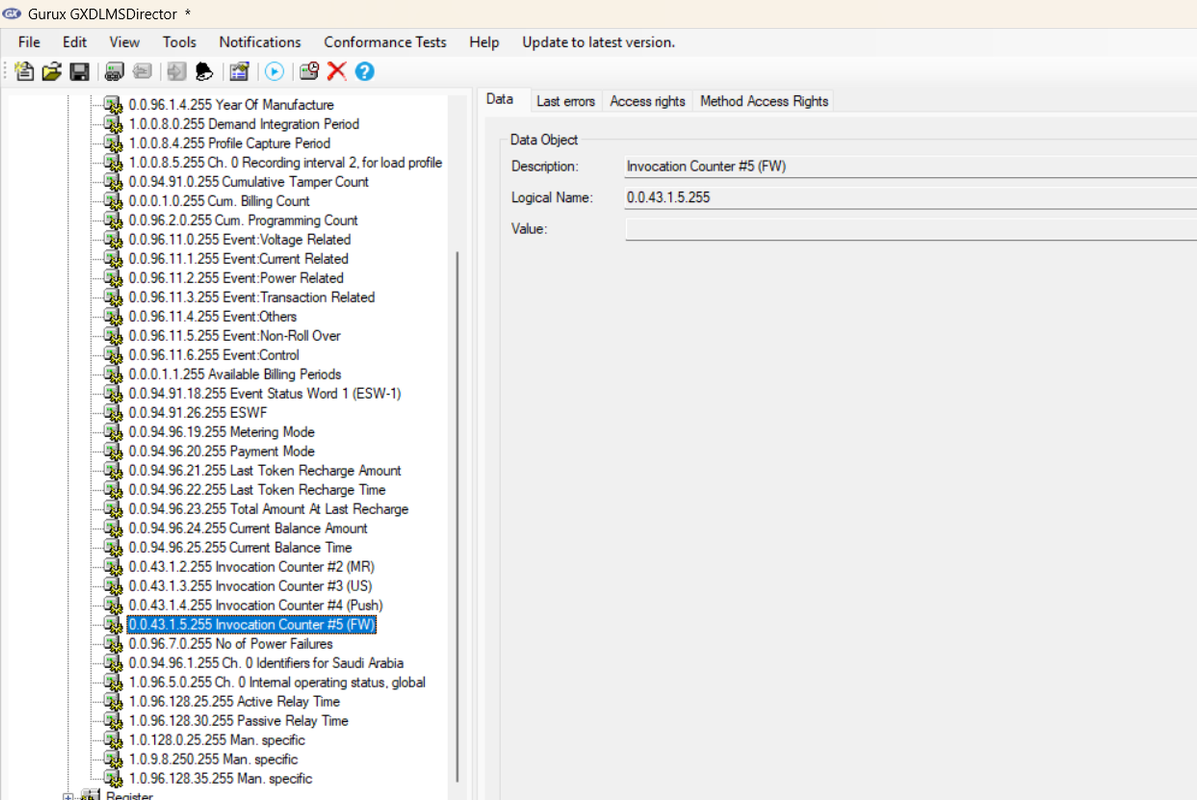This screenshot has height=800, width=1197.
Task: Select Available Billing Periods object
Action: pyautogui.click(x=235, y=374)
